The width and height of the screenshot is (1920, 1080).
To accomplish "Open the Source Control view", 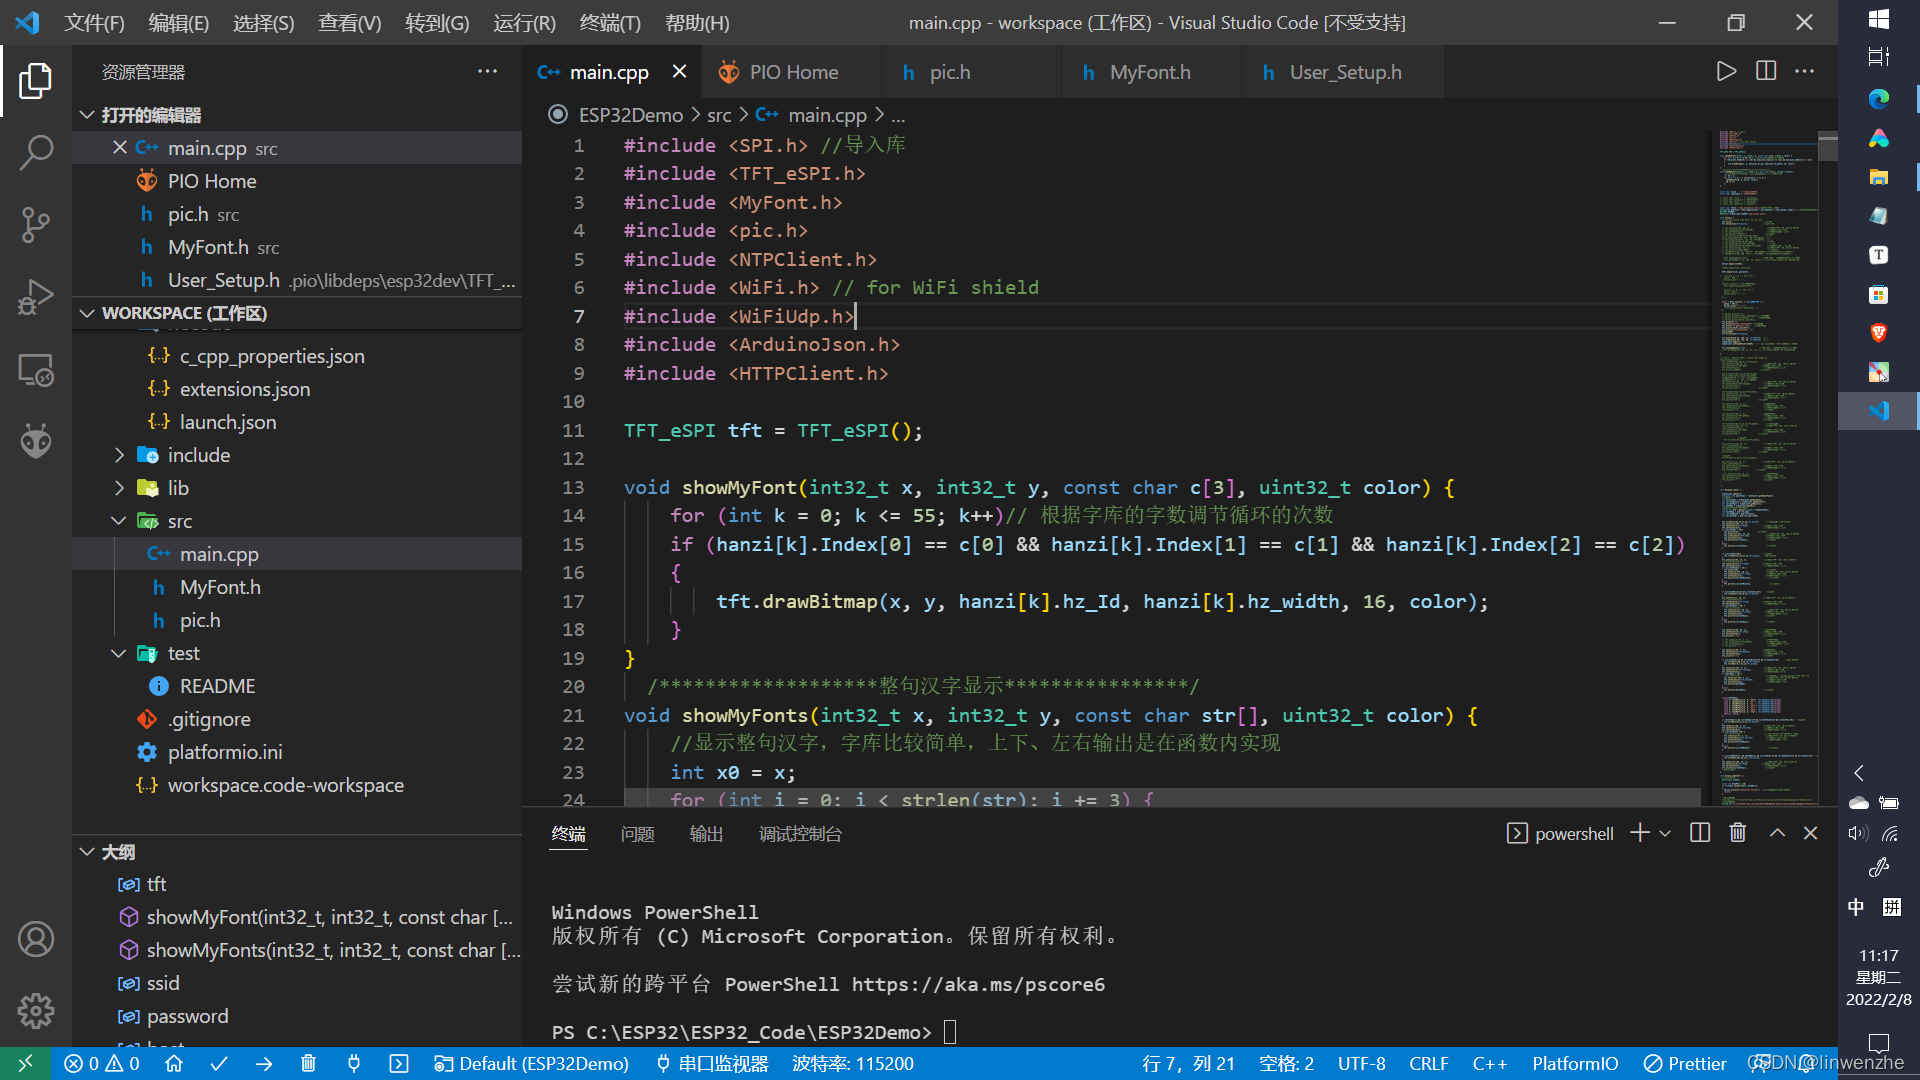I will pos(36,225).
